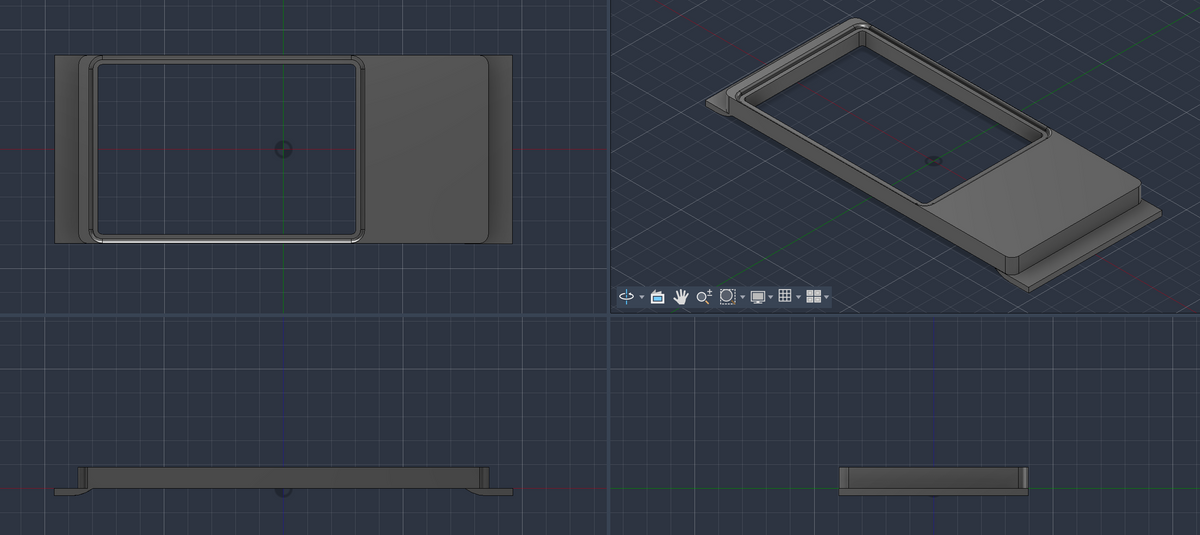Select the Zoom magnifier tool

(x=704, y=297)
